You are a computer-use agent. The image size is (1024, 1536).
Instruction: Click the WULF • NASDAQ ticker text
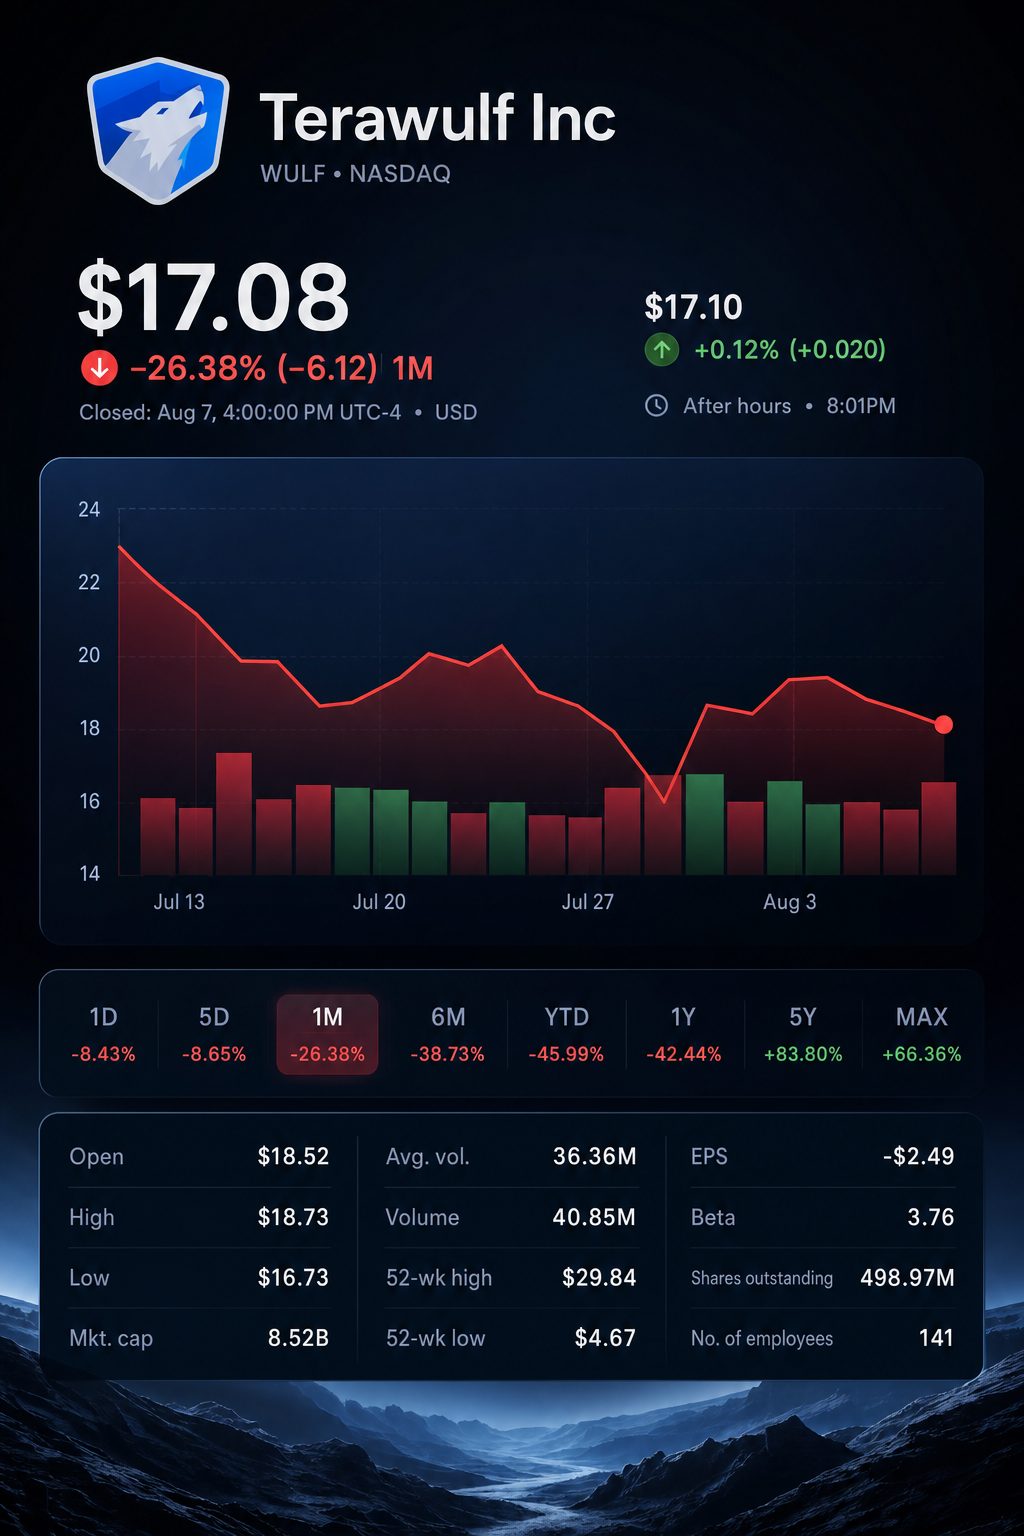point(355,174)
